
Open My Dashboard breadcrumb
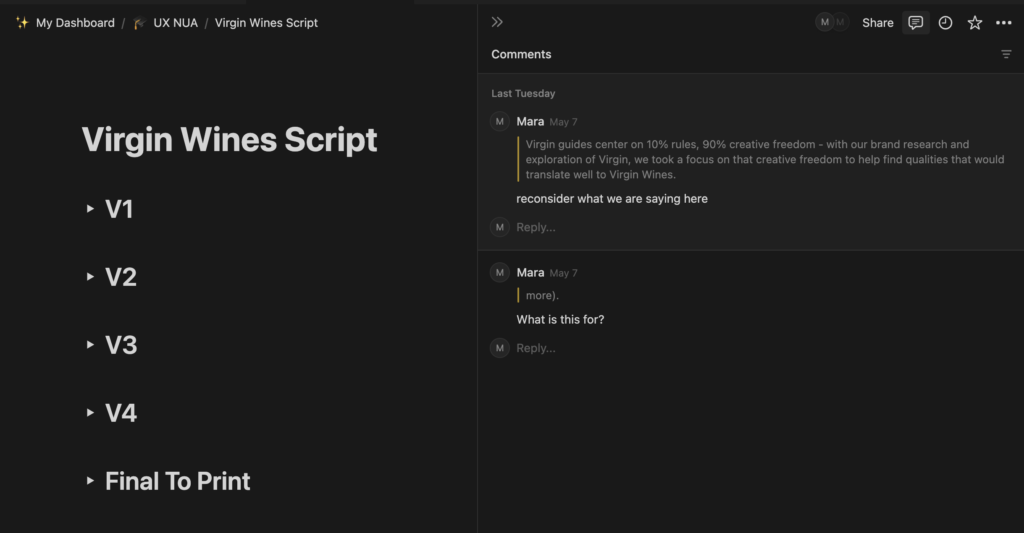(75, 23)
